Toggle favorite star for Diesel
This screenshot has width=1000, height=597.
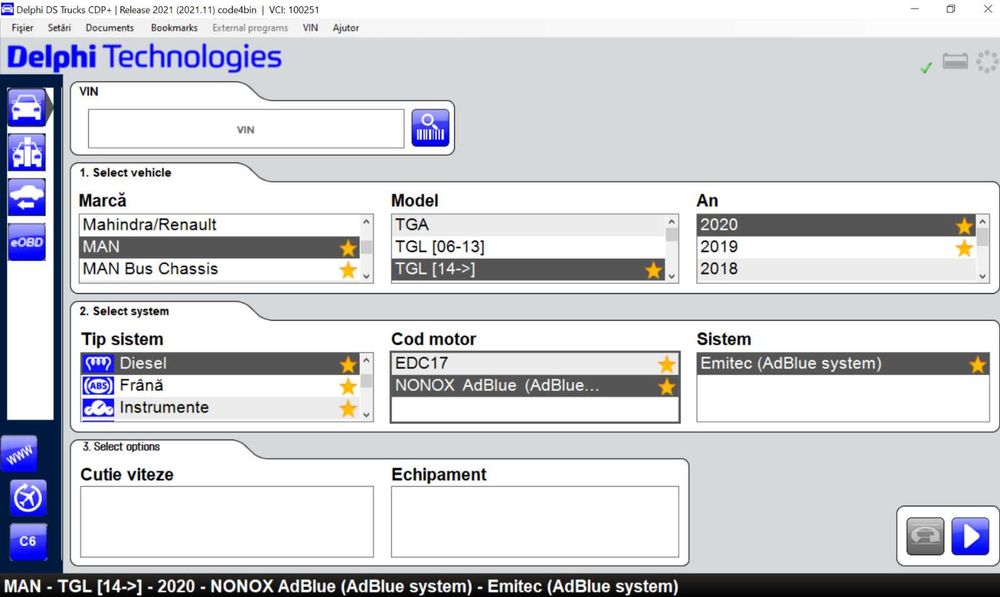pyautogui.click(x=348, y=364)
